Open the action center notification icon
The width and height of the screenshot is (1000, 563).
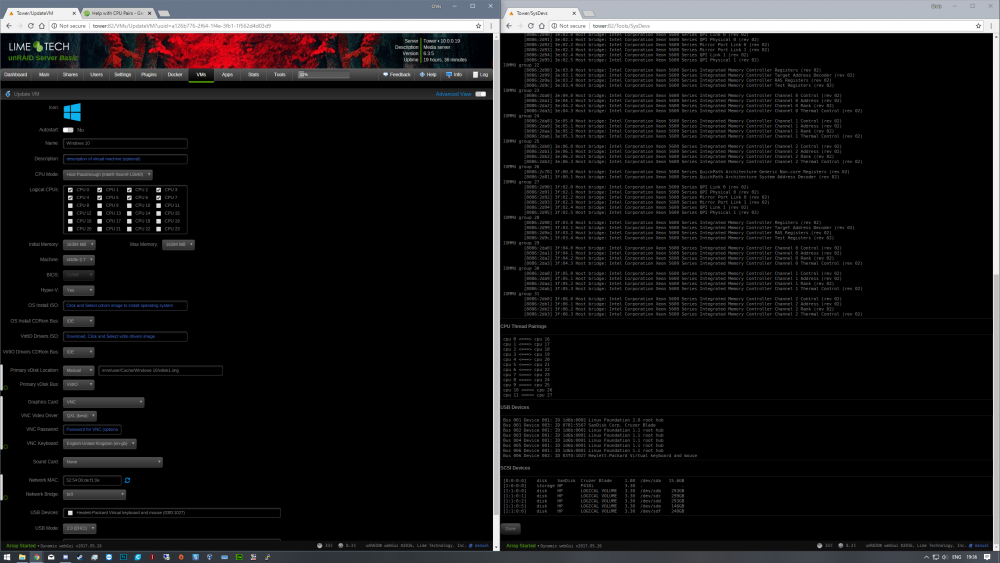(987, 557)
